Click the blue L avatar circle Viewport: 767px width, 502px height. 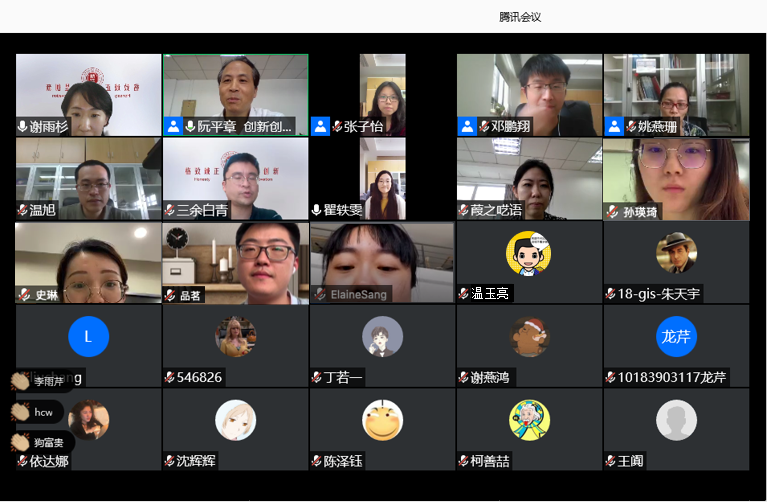(x=89, y=337)
